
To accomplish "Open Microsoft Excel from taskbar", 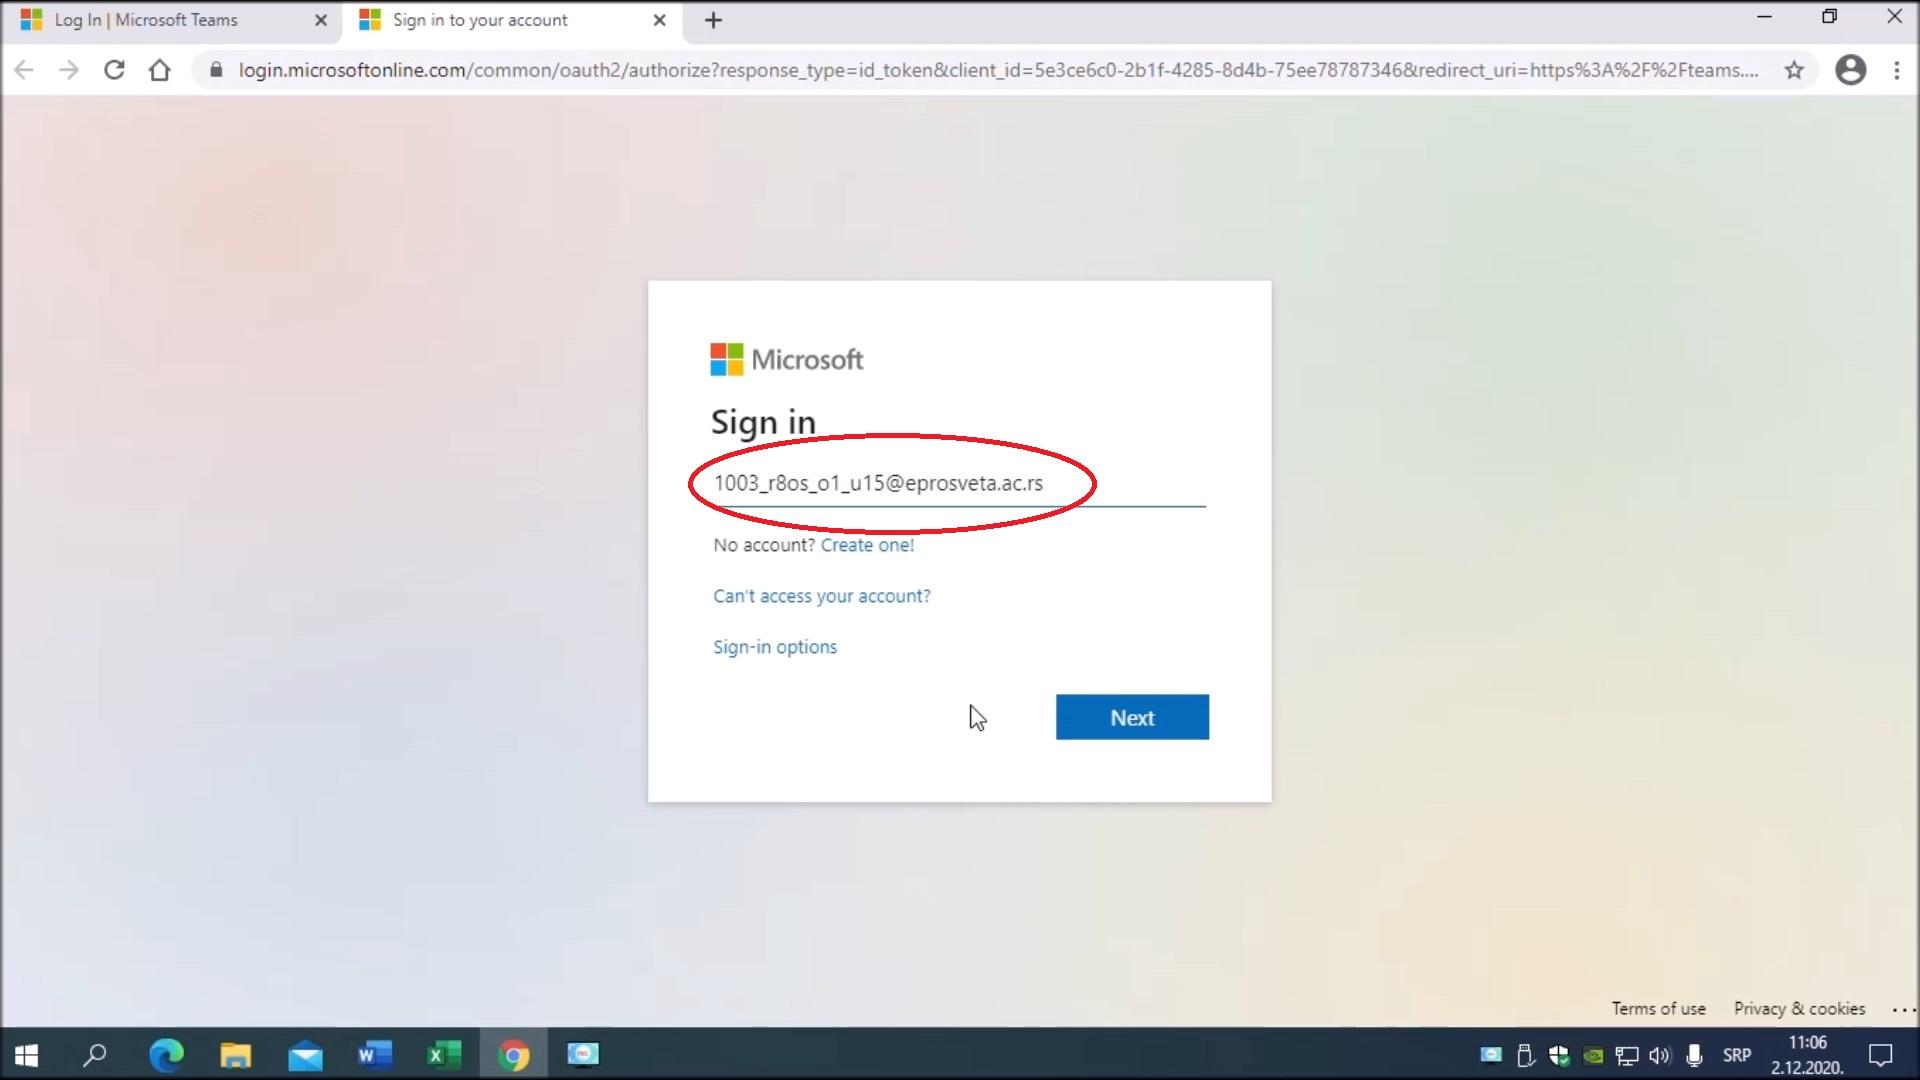I will tap(444, 1055).
